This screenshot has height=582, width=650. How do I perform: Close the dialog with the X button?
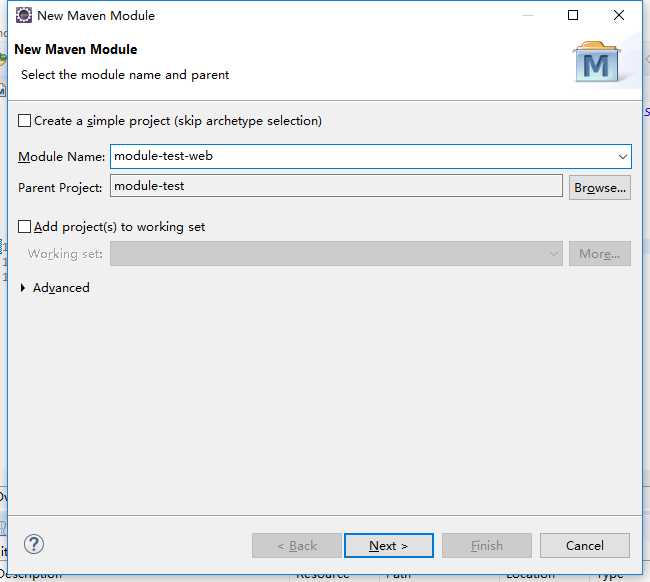point(619,15)
